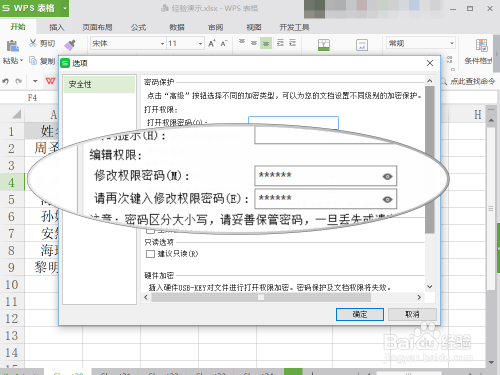The image size is (500, 375).
Task: Click the F4 name box
Action: click(32, 98)
